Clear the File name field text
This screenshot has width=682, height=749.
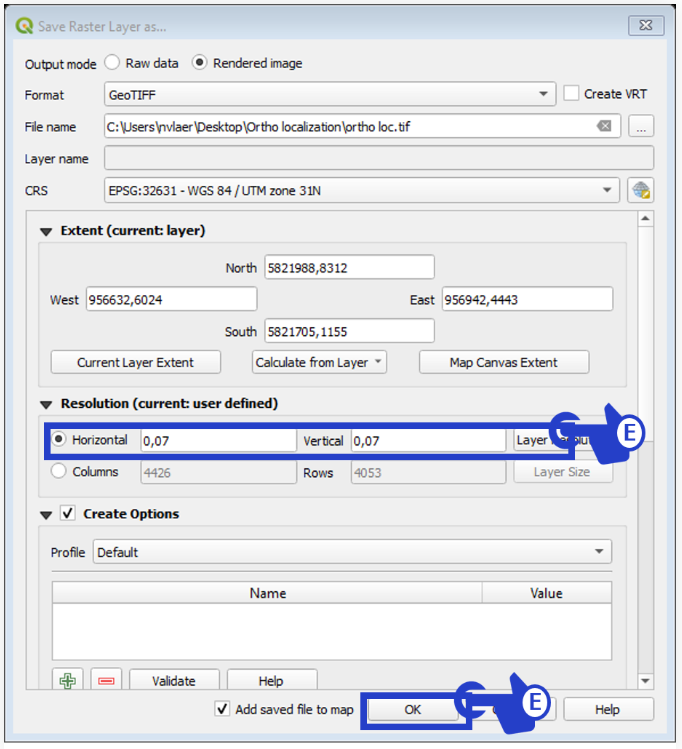[604, 126]
